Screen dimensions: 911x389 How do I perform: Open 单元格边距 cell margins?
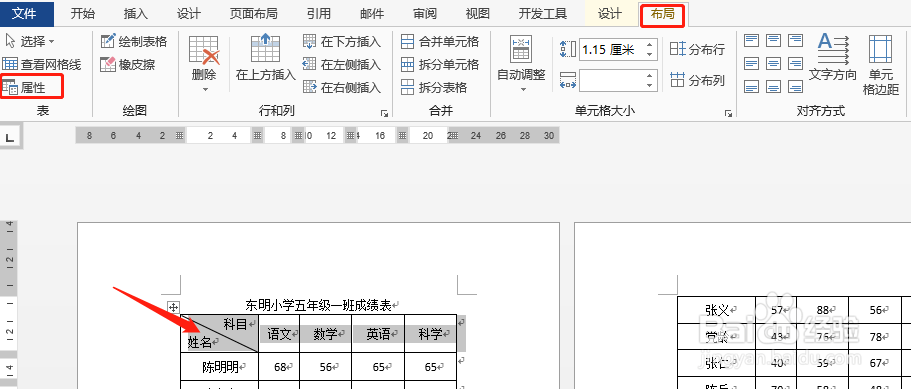881,64
